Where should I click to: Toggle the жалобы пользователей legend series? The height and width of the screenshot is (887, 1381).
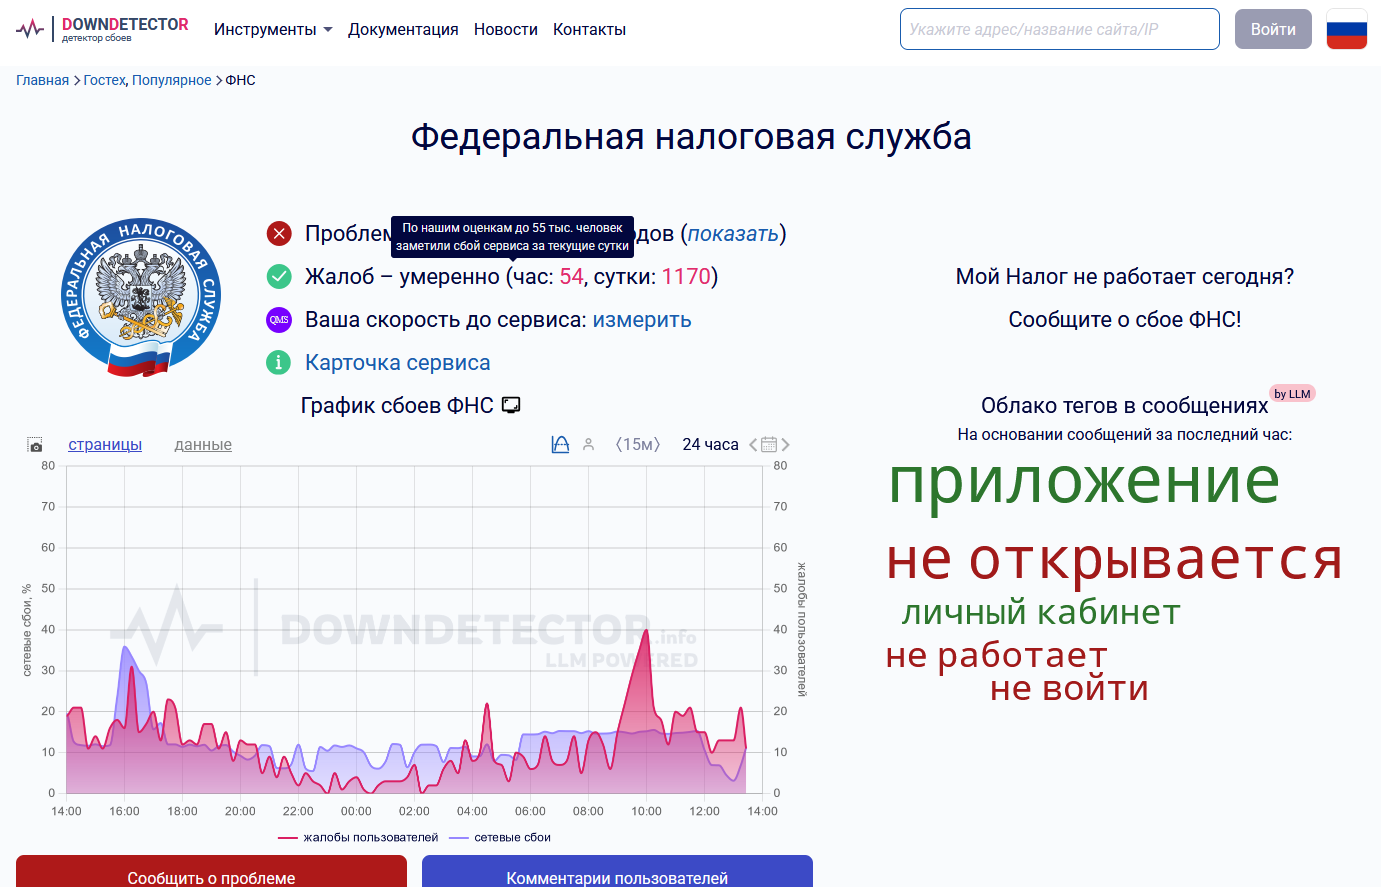coord(359,838)
